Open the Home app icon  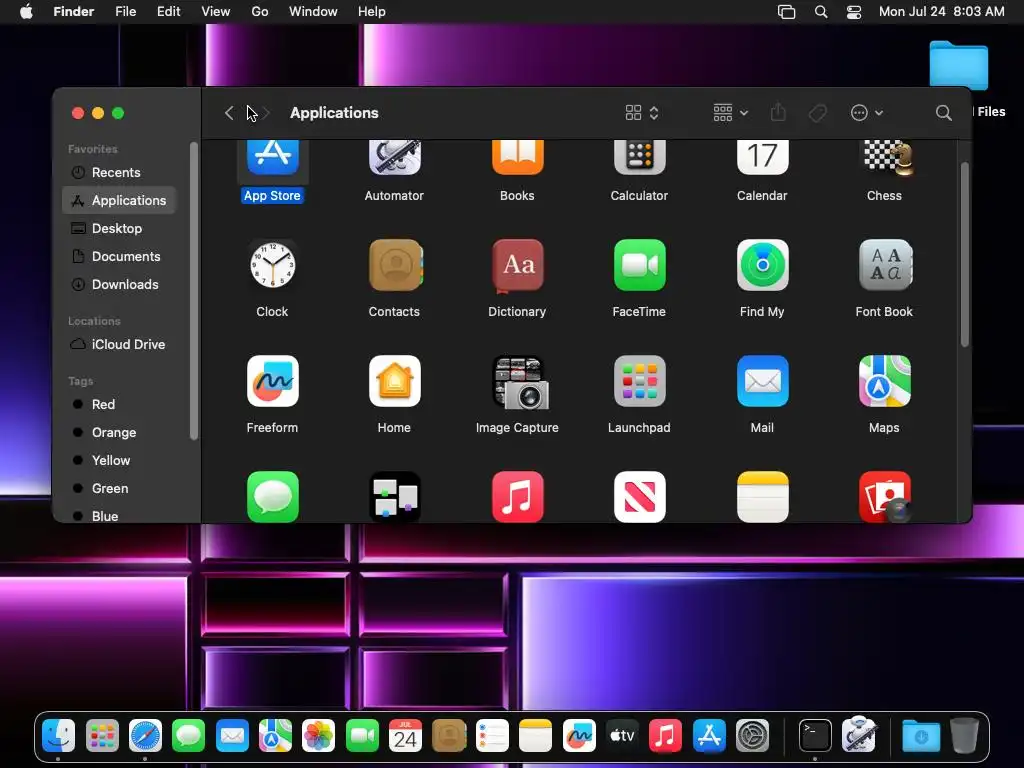394,381
